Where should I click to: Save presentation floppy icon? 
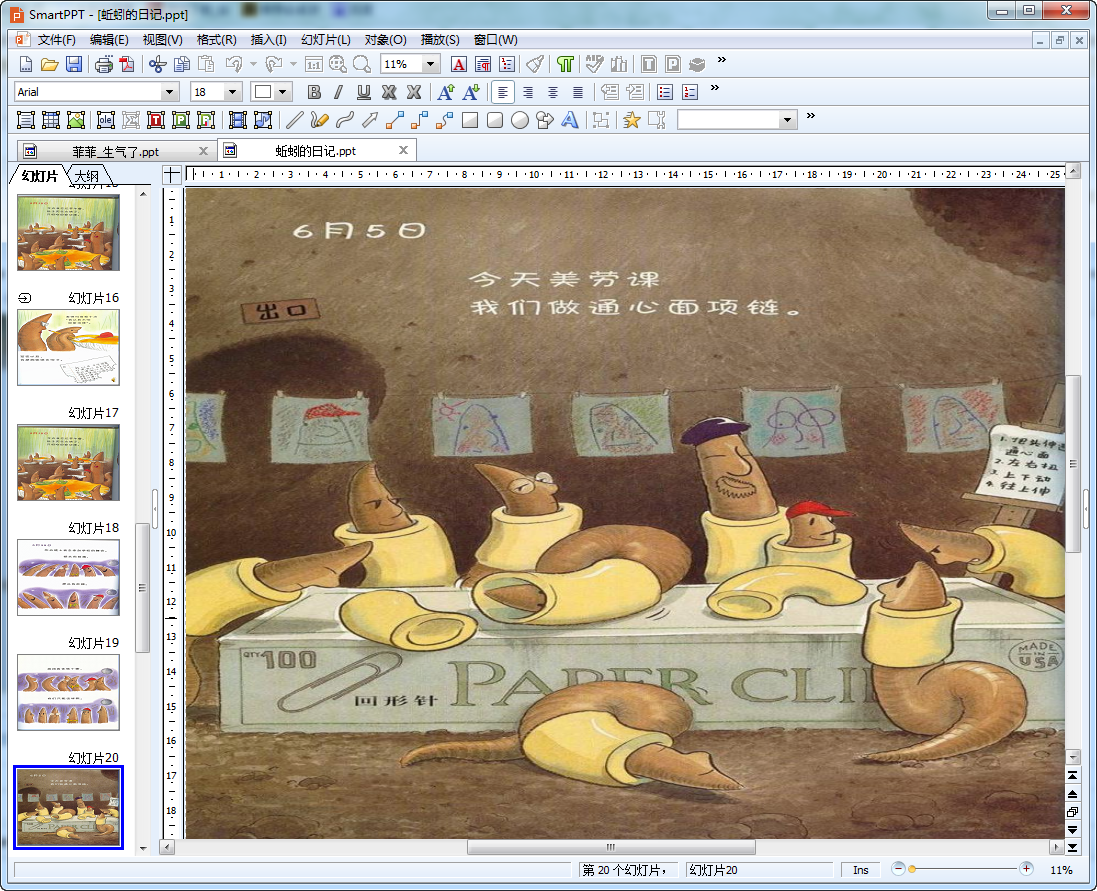pyautogui.click(x=74, y=64)
